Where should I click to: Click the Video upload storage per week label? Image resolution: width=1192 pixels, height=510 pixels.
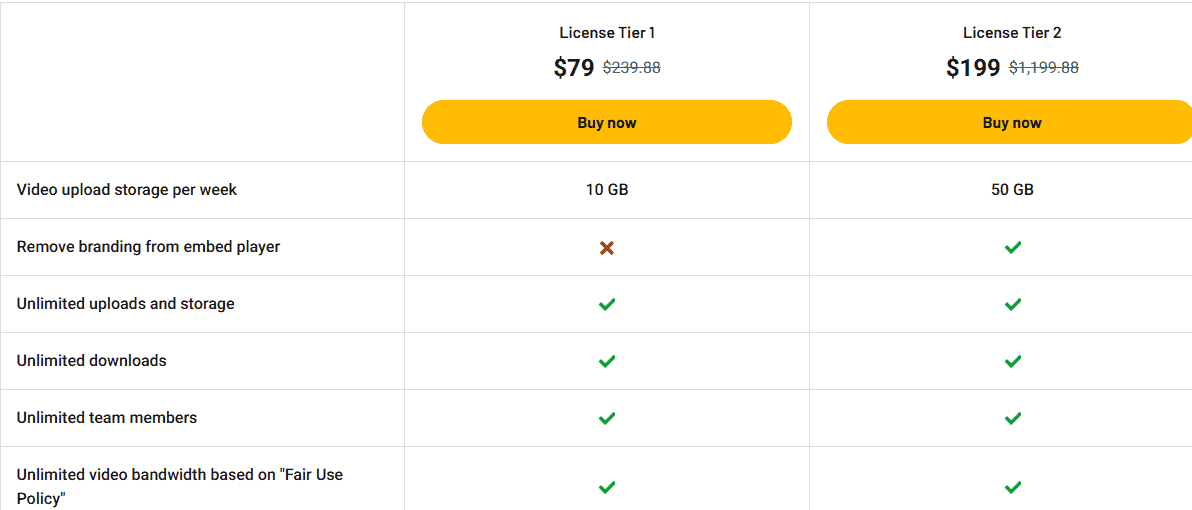127,190
